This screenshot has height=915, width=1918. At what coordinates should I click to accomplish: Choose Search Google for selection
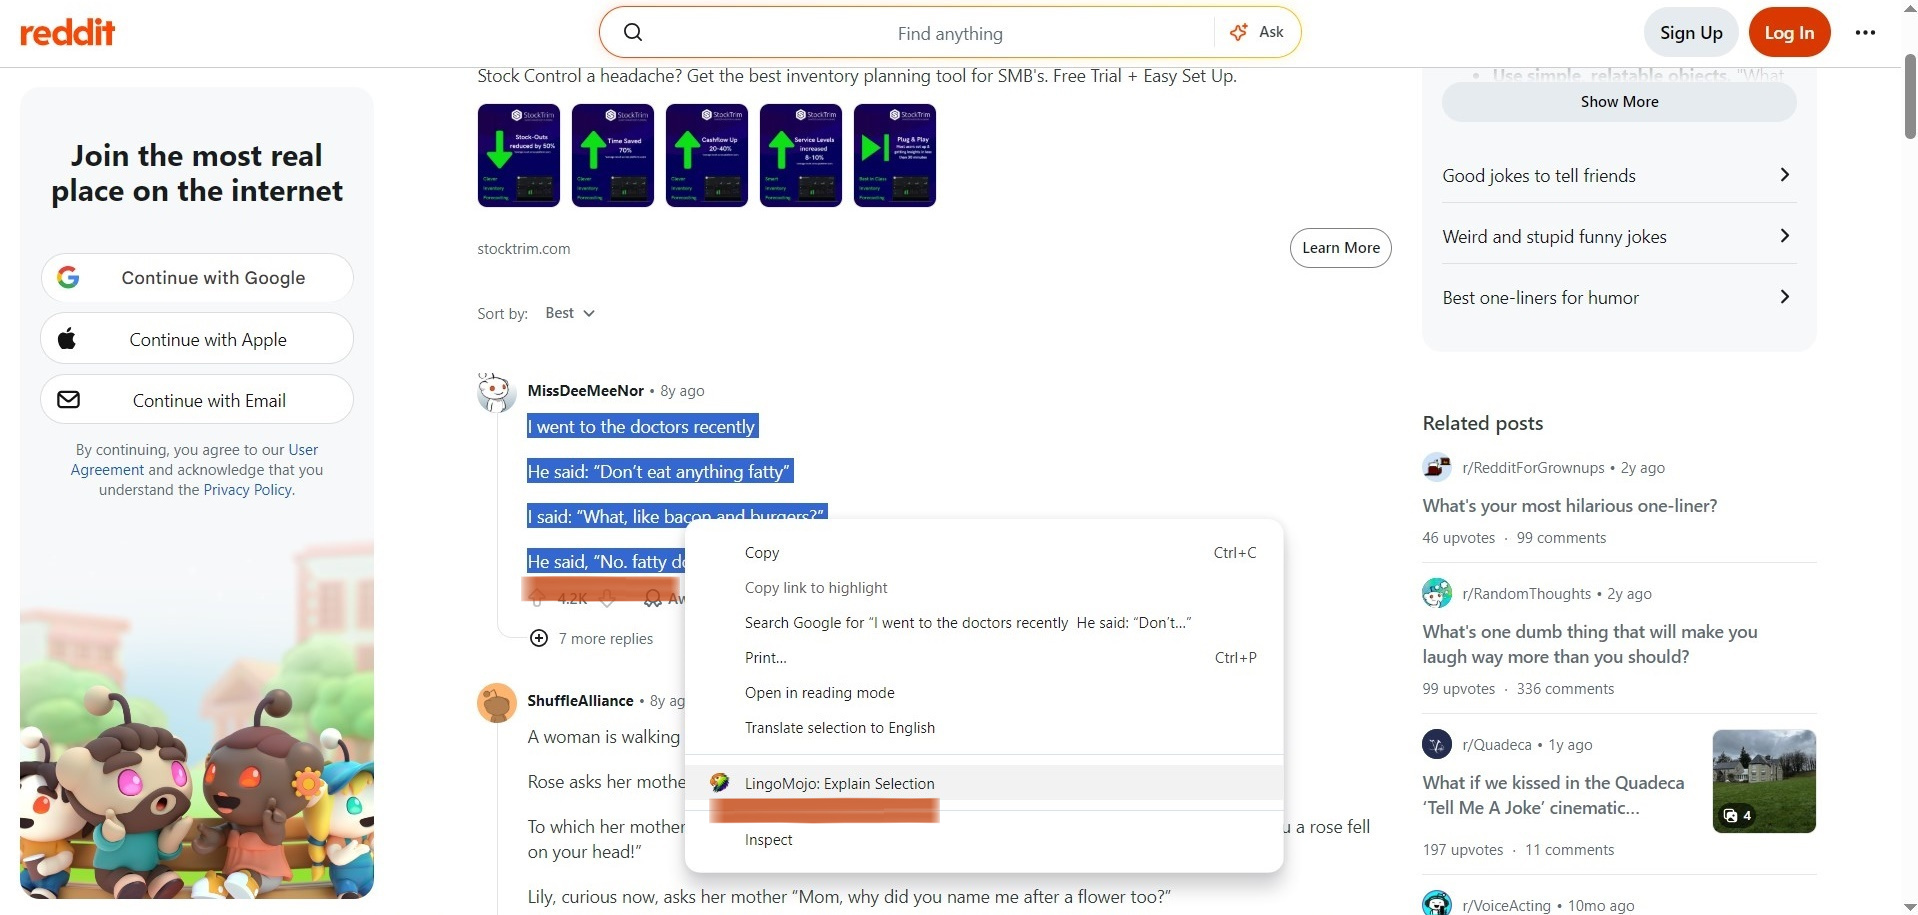(984, 622)
